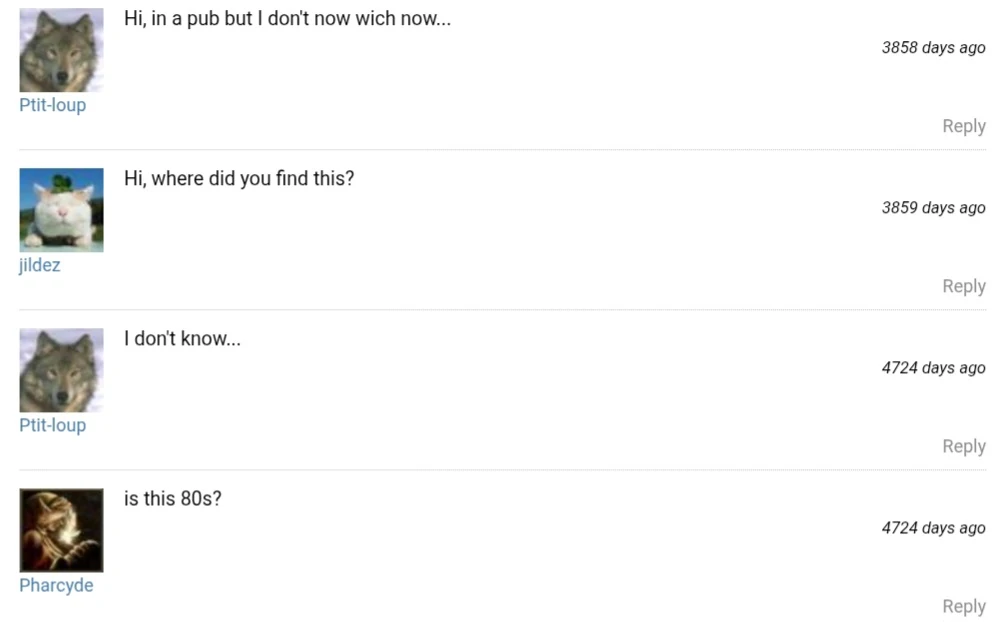Reply to the "I don't know..." comment

[x=963, y=446]
